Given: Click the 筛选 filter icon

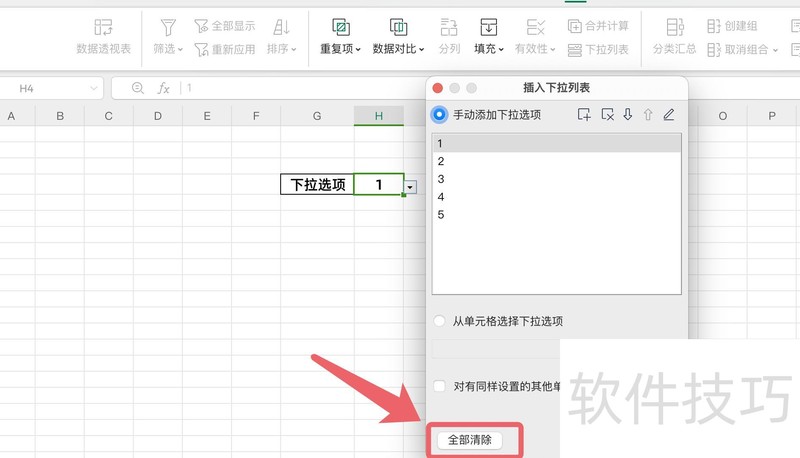Looking at the screenshot, I should tap(168, 28).
